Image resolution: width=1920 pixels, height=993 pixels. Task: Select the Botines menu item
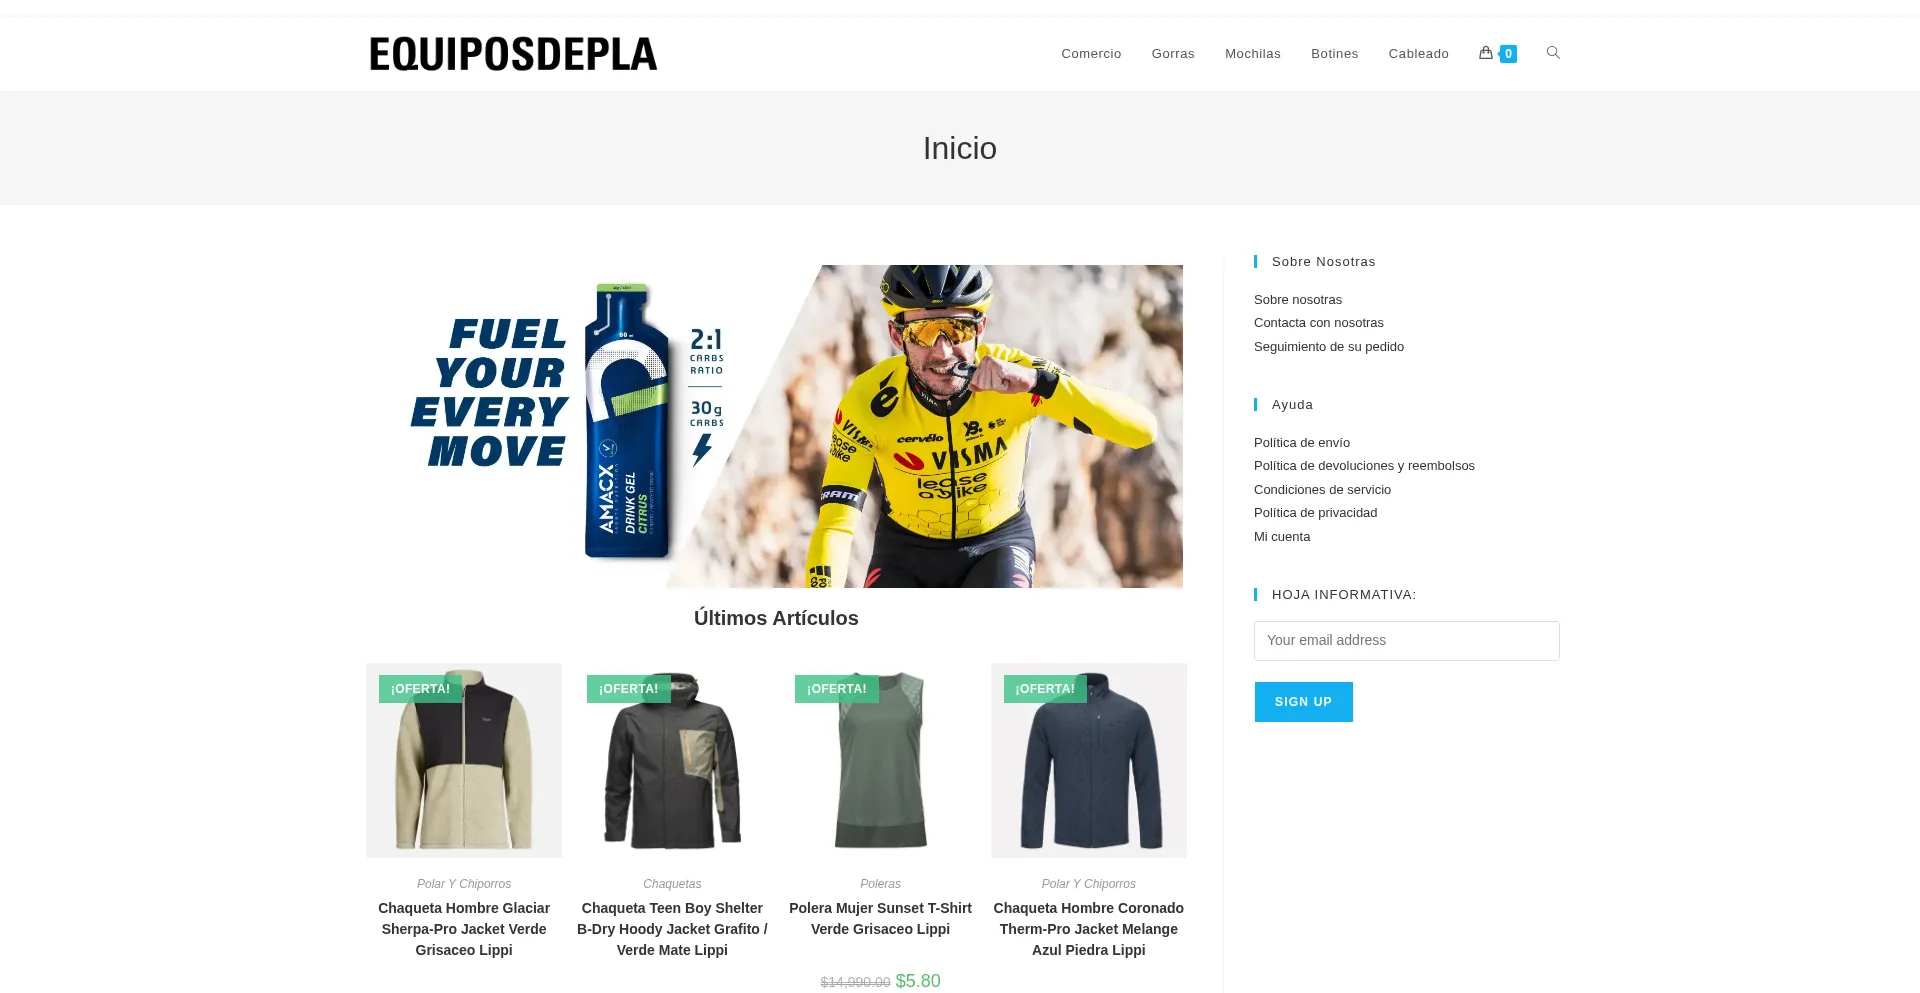(x=1334, y=54)
